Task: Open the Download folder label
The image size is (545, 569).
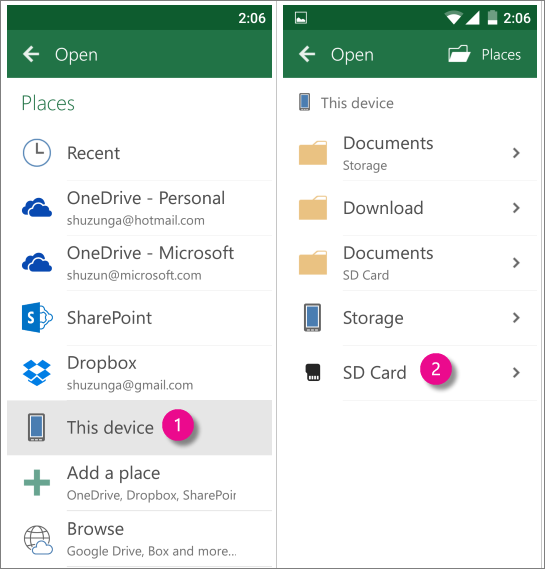Action: click(383, 208)
